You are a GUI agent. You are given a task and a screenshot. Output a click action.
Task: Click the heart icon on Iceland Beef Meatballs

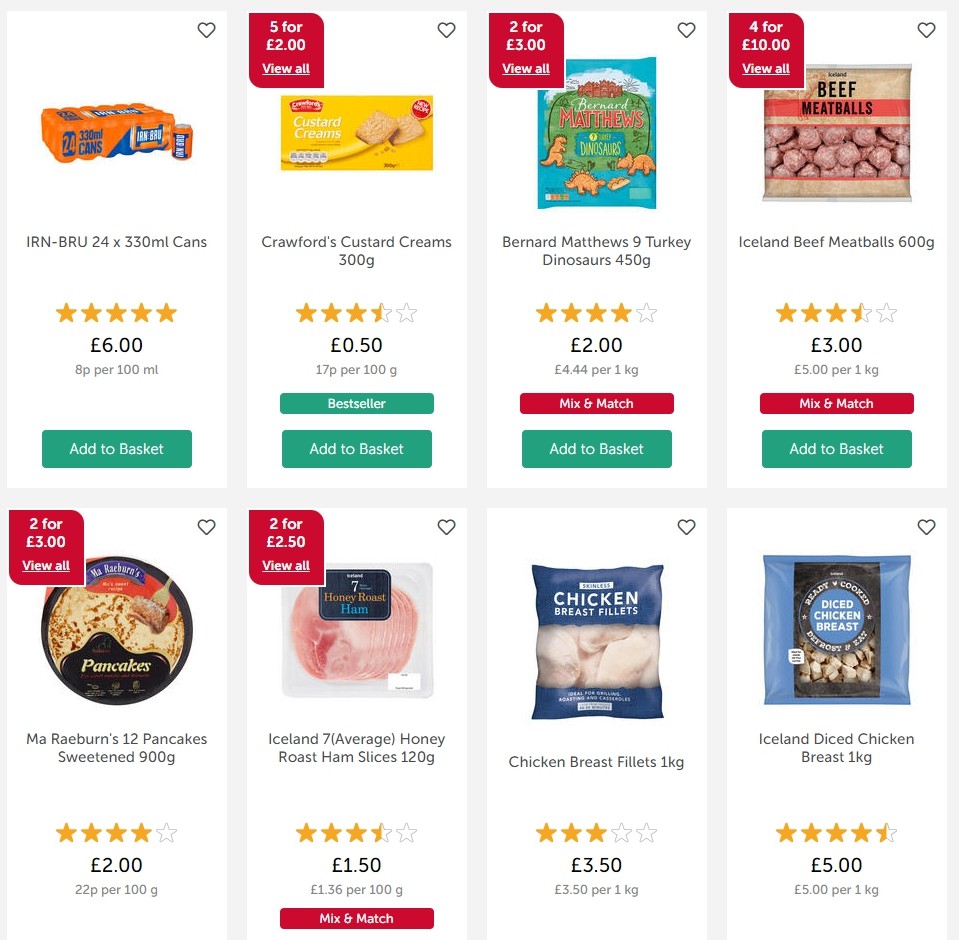click(x=926, y=30)
